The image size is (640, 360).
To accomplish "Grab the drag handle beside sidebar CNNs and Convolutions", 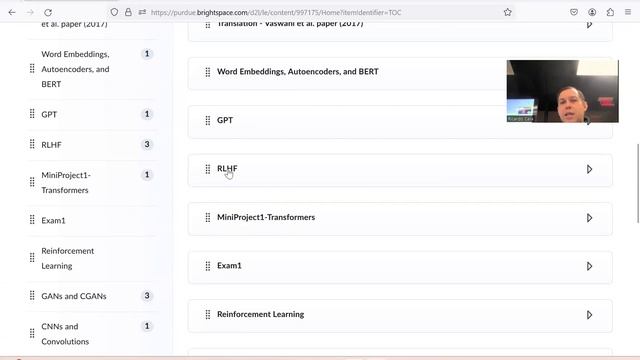I will point(32,333).
